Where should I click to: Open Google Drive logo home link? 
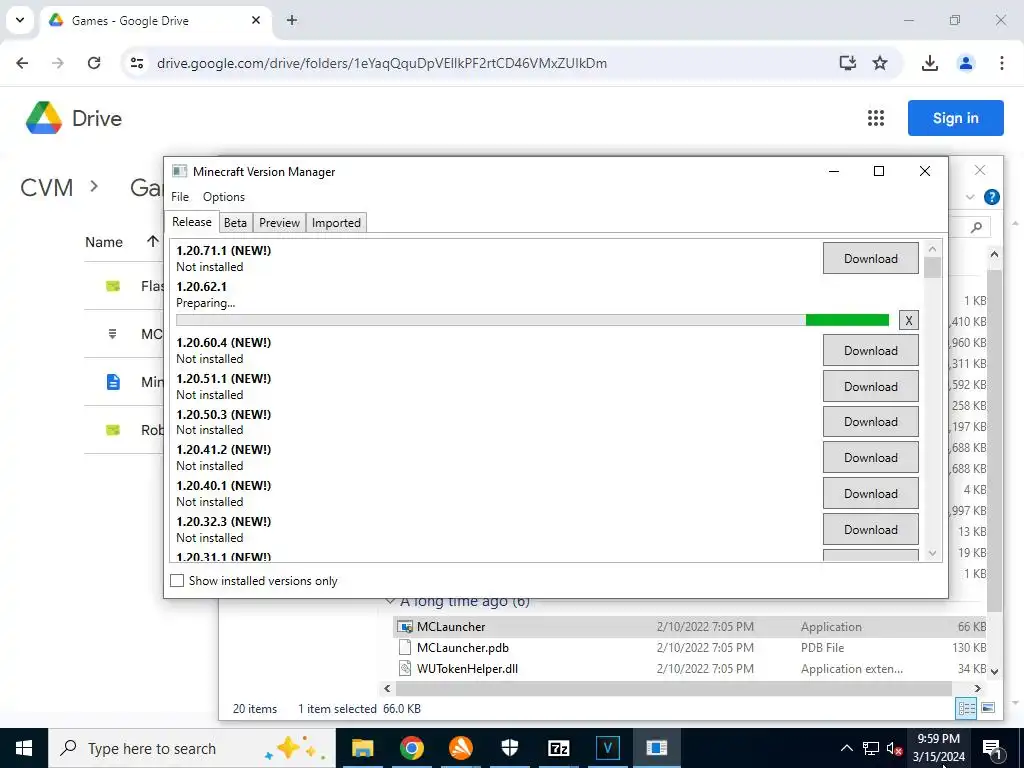pos(74,118)
